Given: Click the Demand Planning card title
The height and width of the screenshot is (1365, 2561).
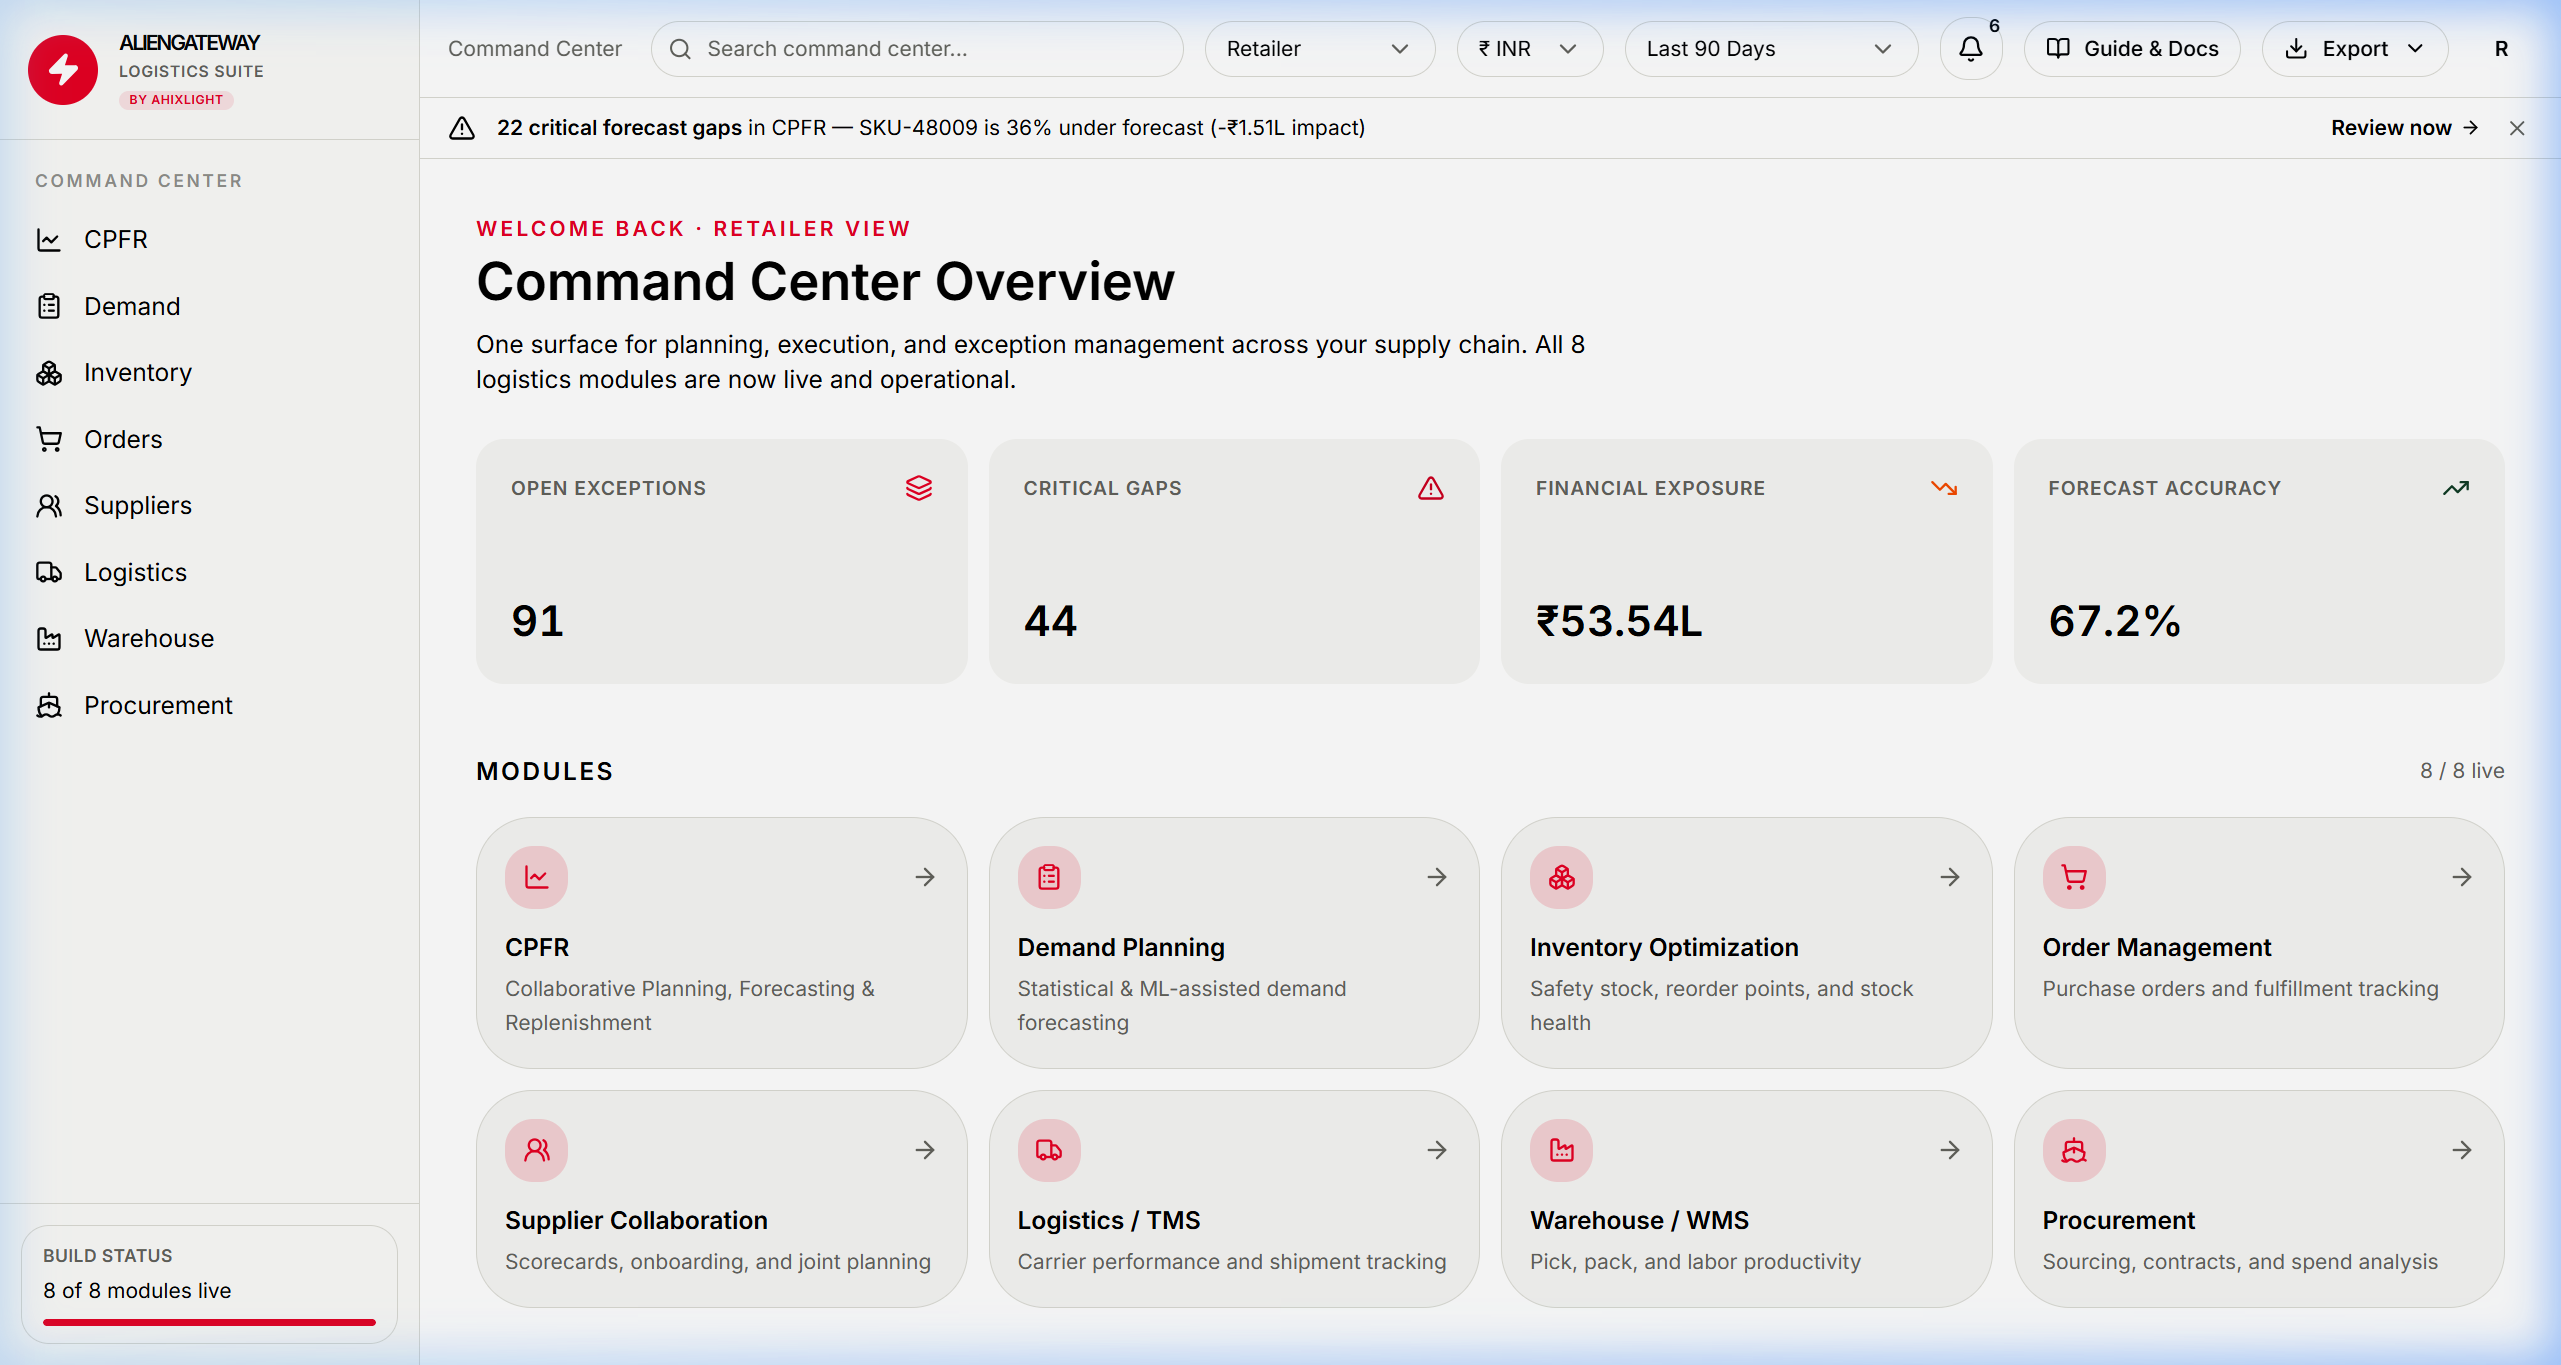Looking at the screenshot, I should pyautogui.click(x=1121, y=947).
